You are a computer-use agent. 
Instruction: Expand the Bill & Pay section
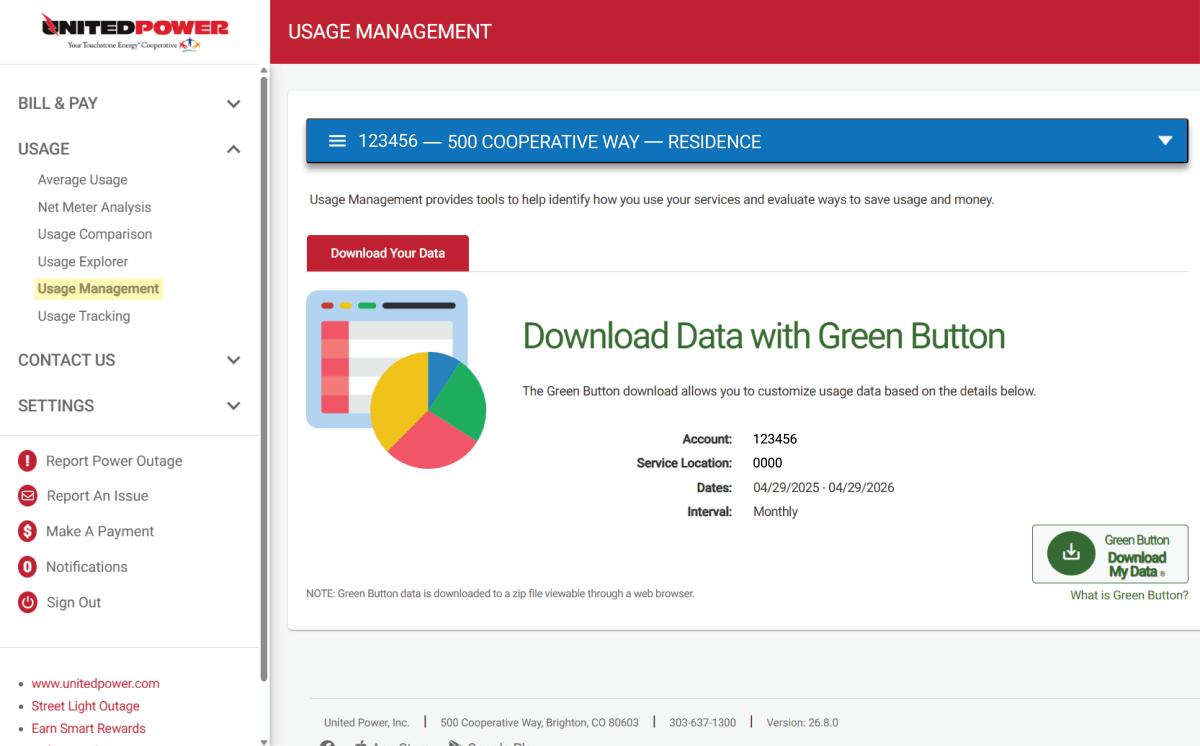(x=130, y=103)
